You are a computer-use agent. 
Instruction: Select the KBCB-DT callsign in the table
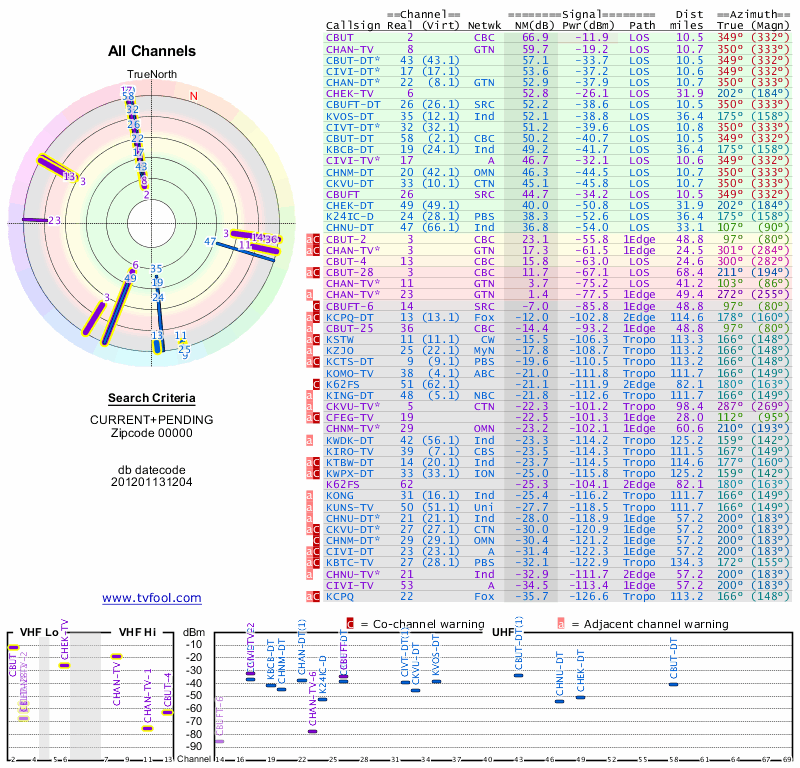350,150
